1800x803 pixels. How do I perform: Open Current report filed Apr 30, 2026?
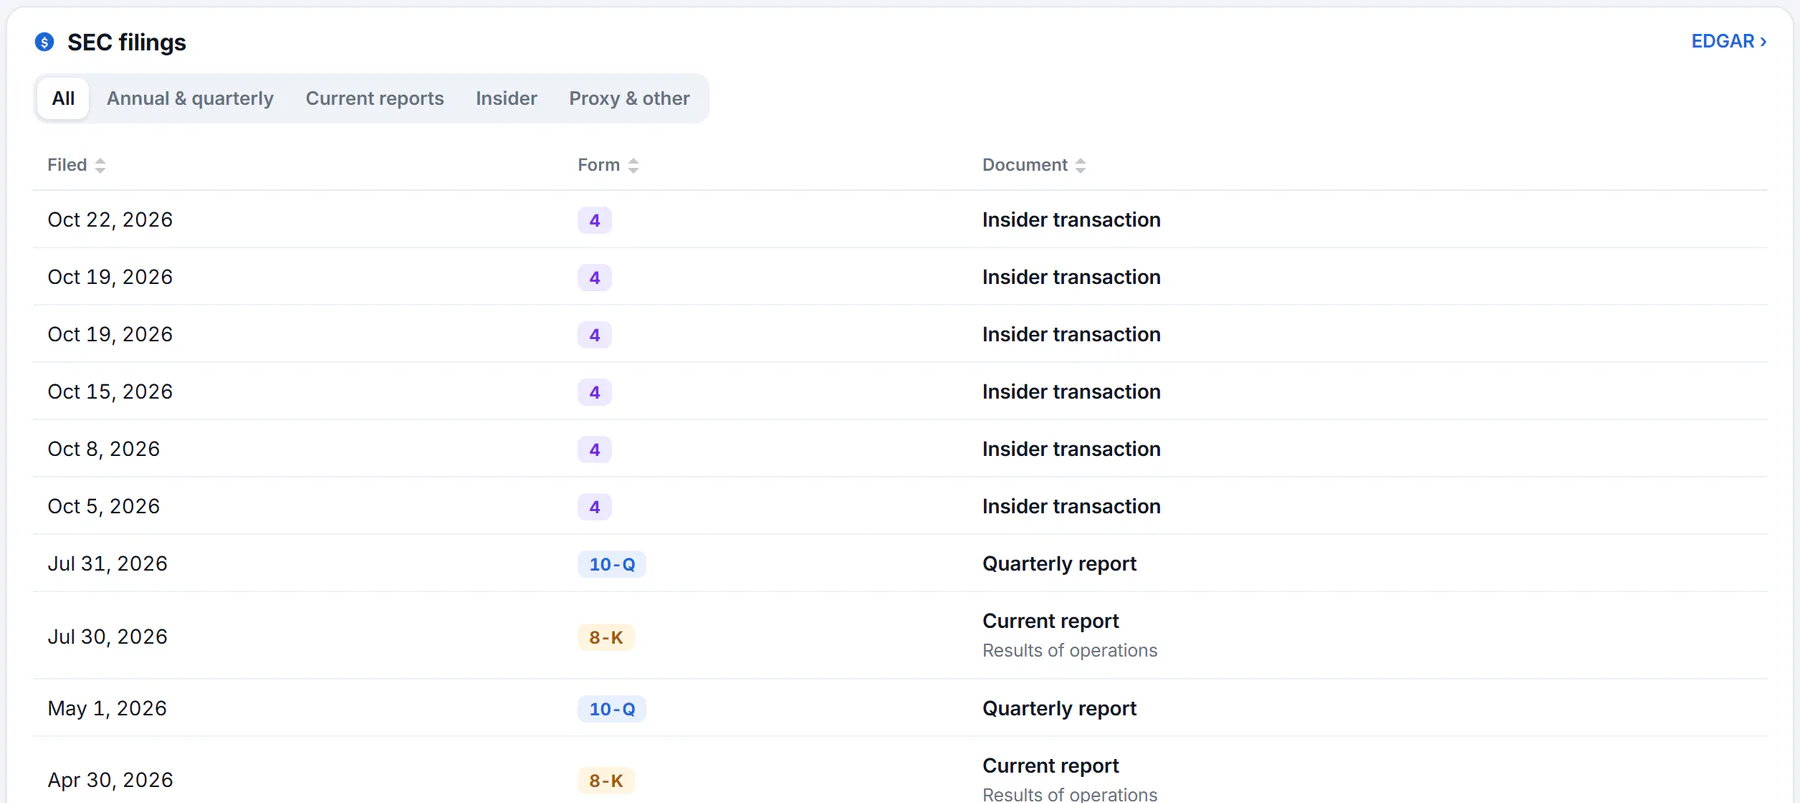pyautogui.click(x=1050, y=766)
